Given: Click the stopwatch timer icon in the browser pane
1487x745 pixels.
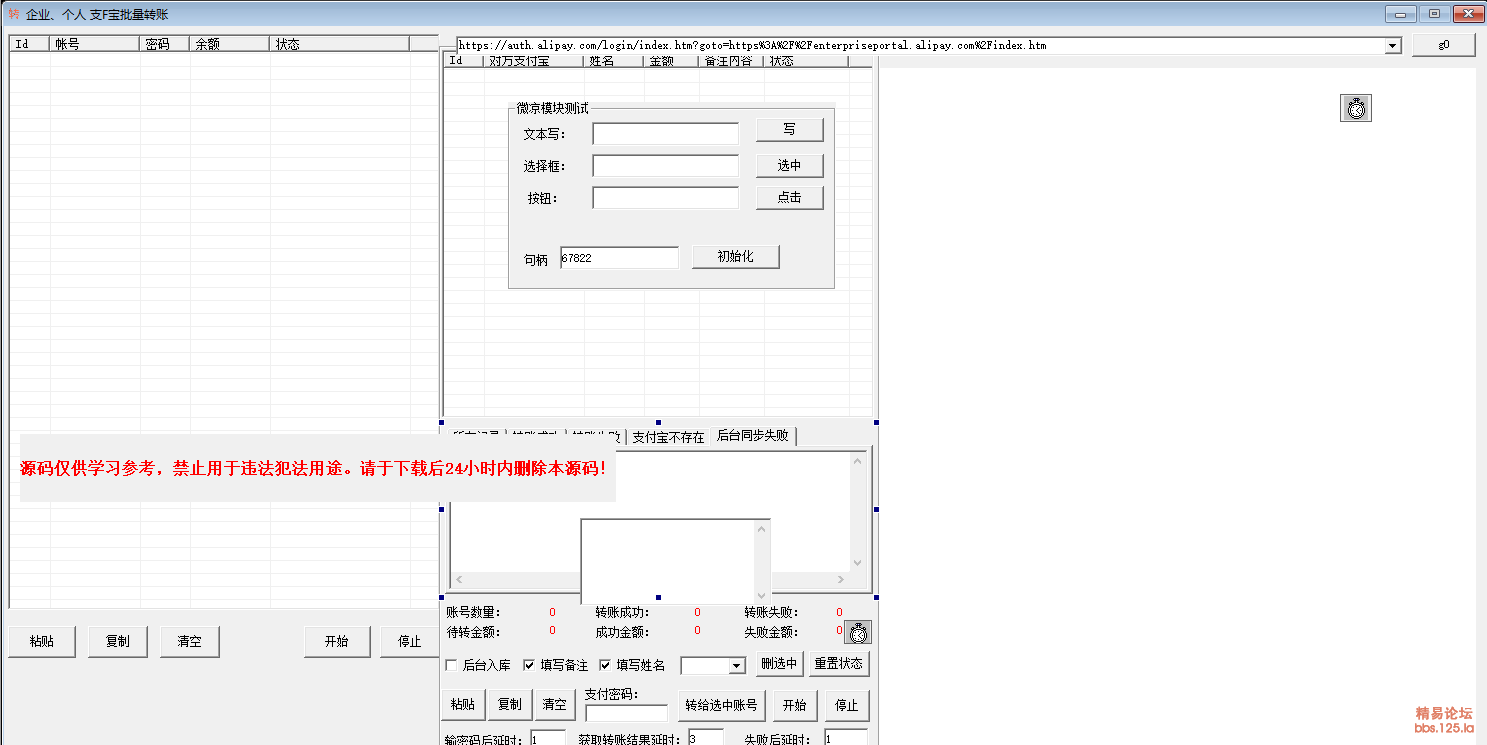Looking at the screenshot, I should (x=1355, y=108).
